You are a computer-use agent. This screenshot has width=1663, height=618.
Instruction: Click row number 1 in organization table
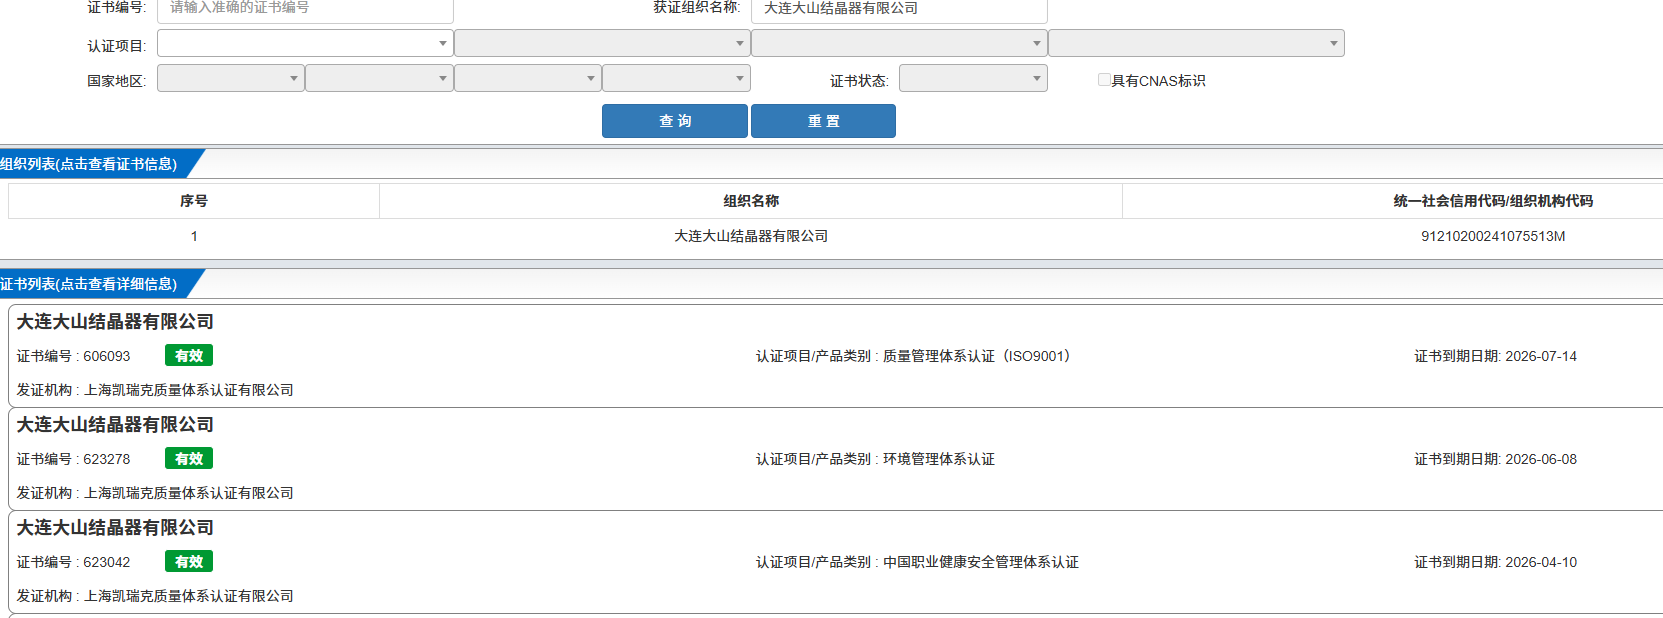pos(194,236)
